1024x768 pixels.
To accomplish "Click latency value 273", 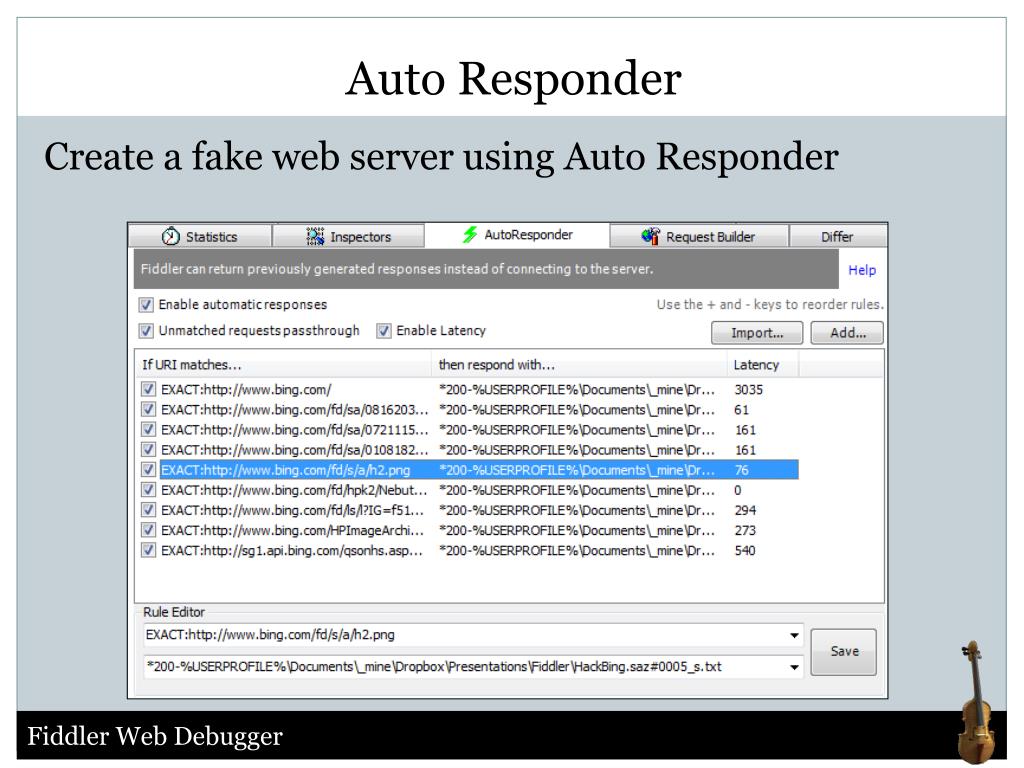I will pyautogui.click(x=745, y=531).
